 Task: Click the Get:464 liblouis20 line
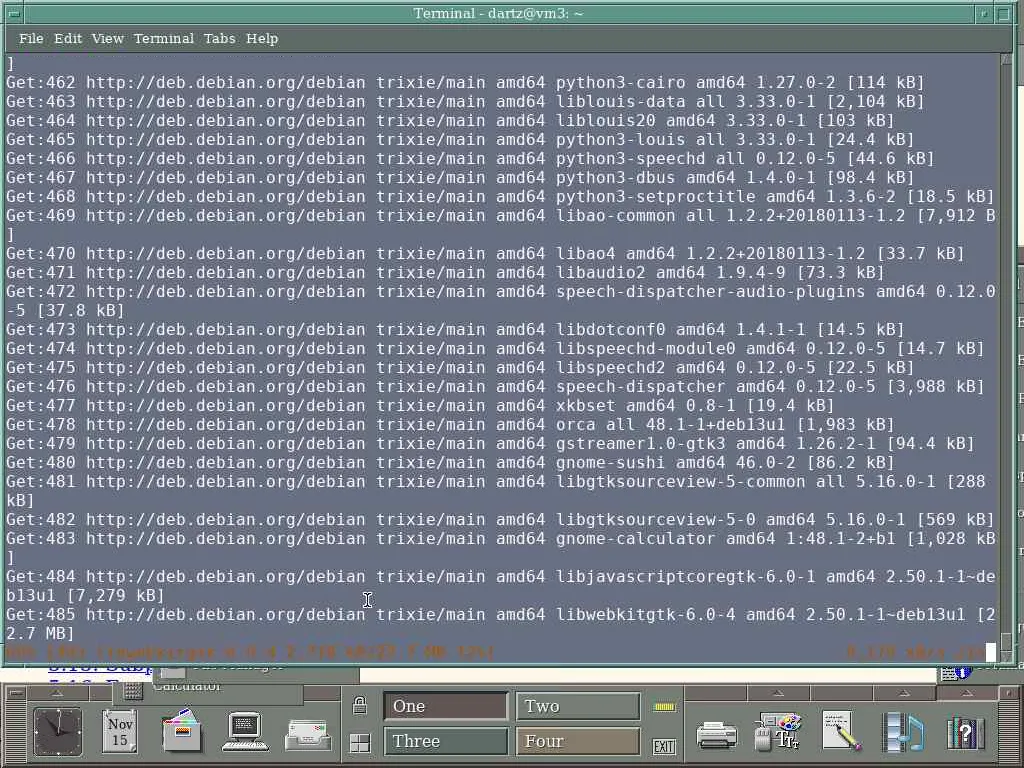[451, 121]
